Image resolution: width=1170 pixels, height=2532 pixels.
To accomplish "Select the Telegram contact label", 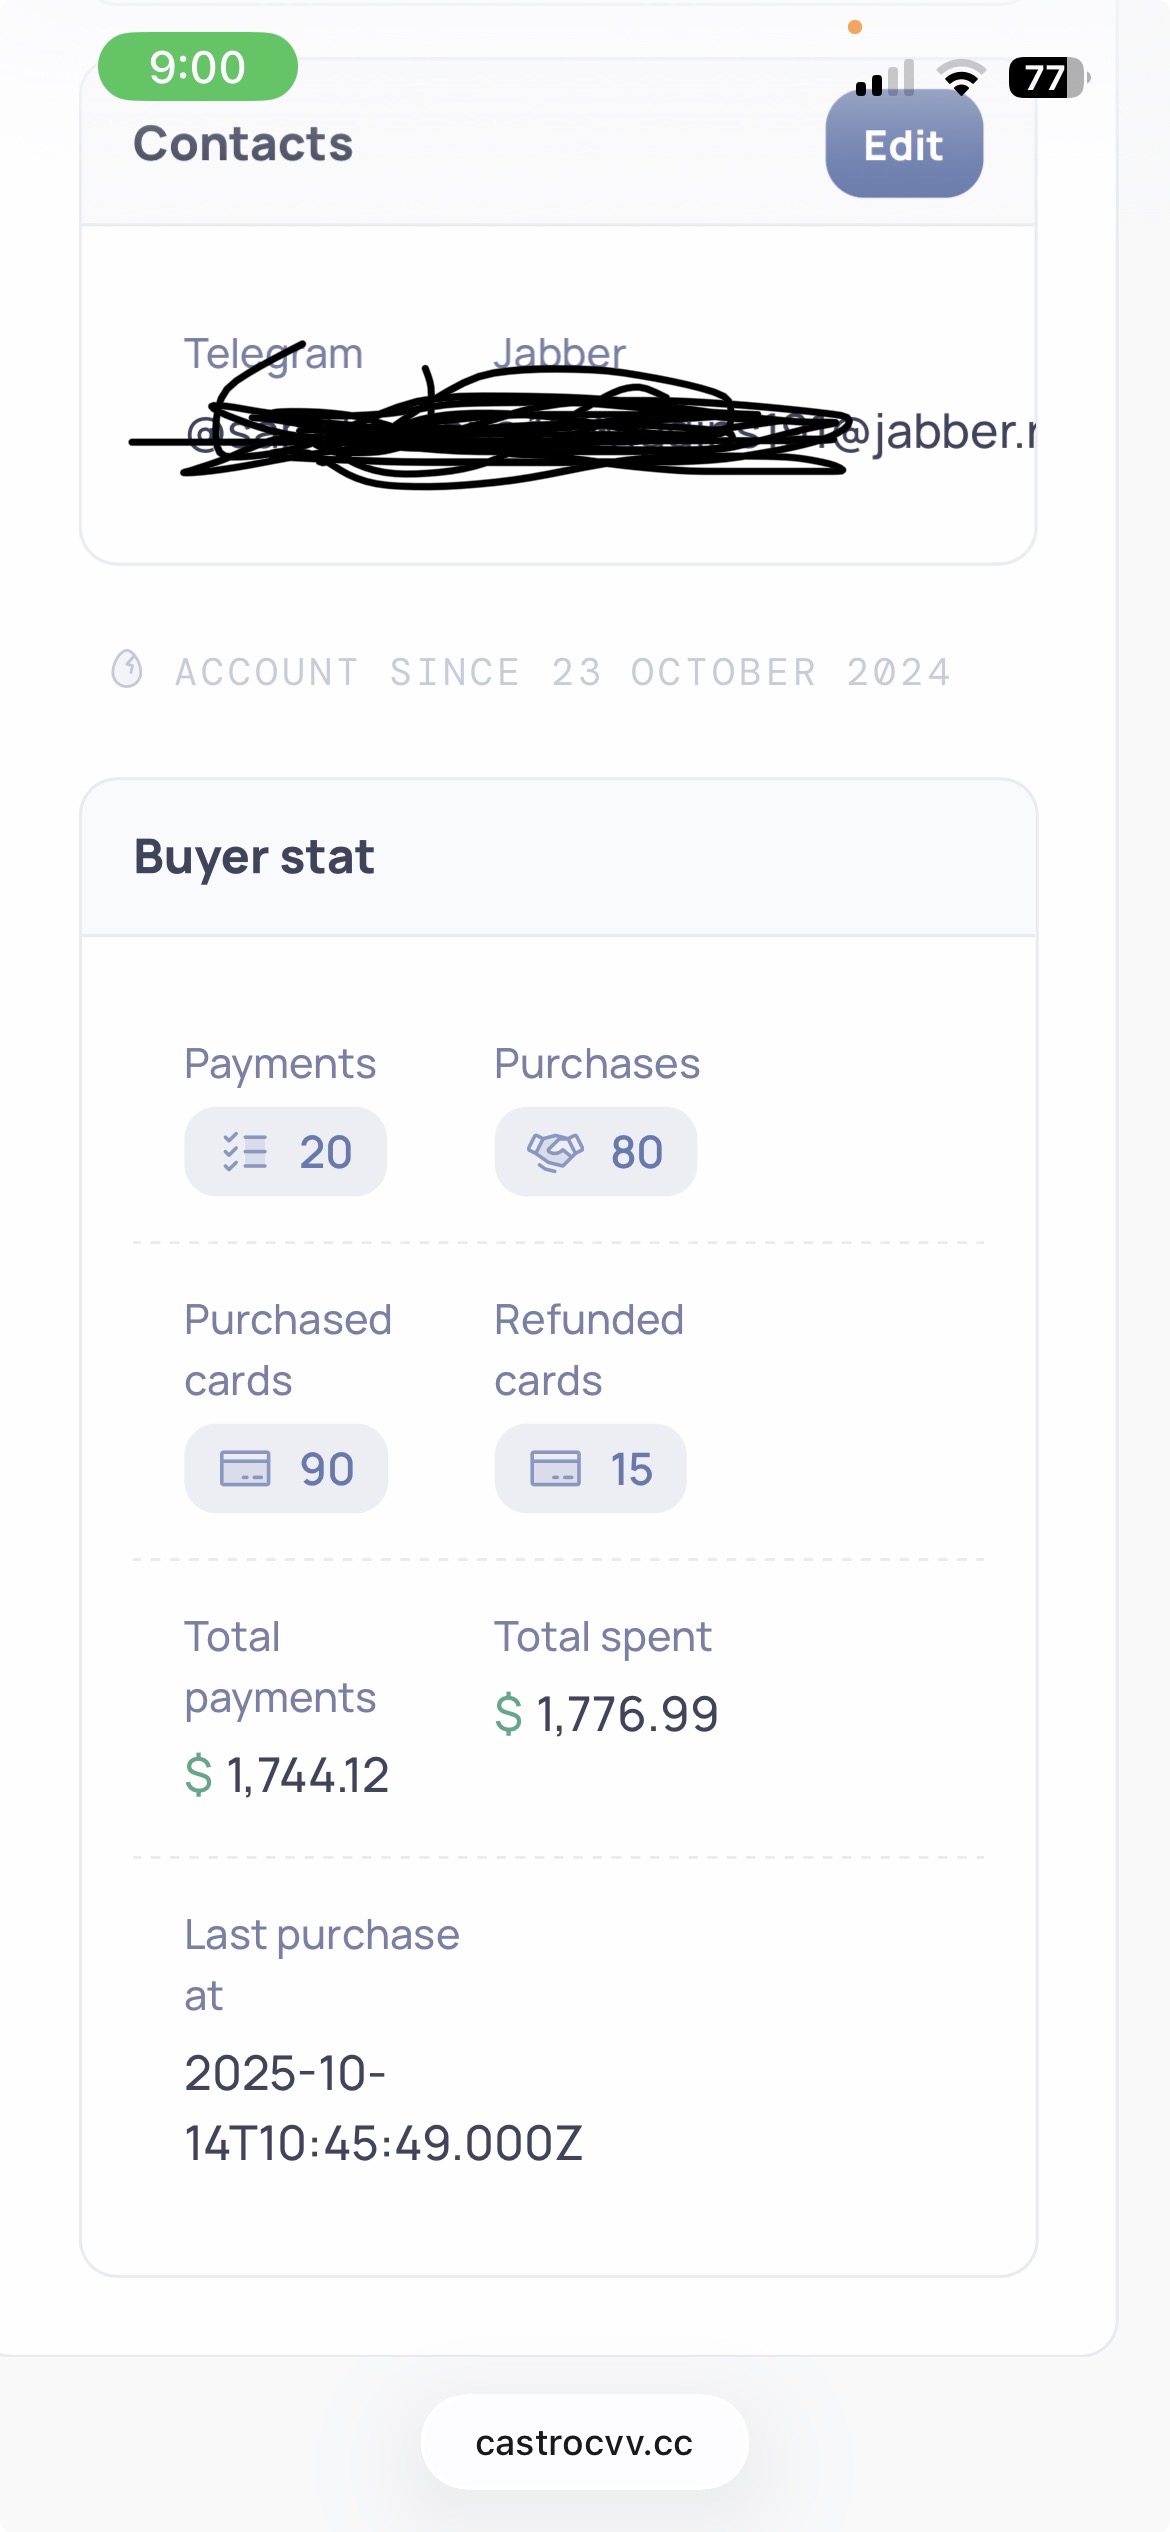I will pyautogui.click(x=273, y=354).
